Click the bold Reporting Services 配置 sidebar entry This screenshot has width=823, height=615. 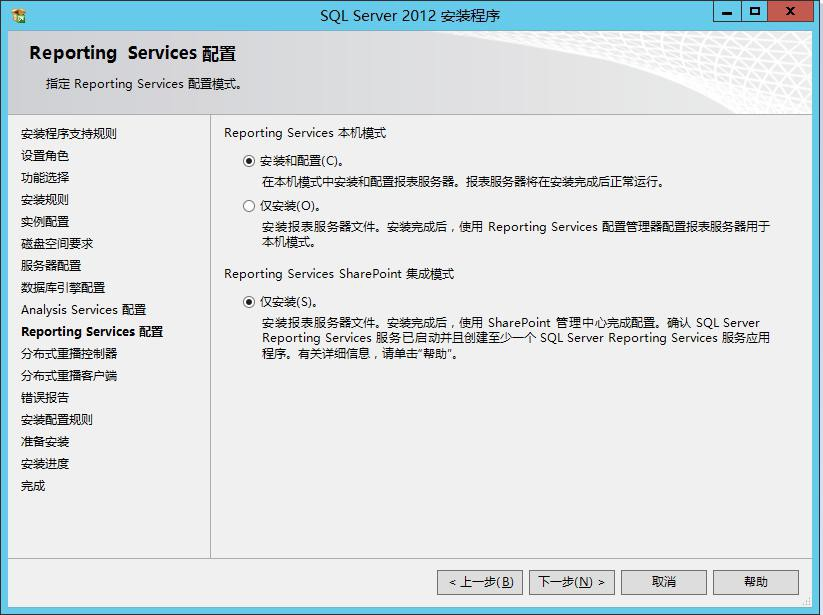[92, 332]
